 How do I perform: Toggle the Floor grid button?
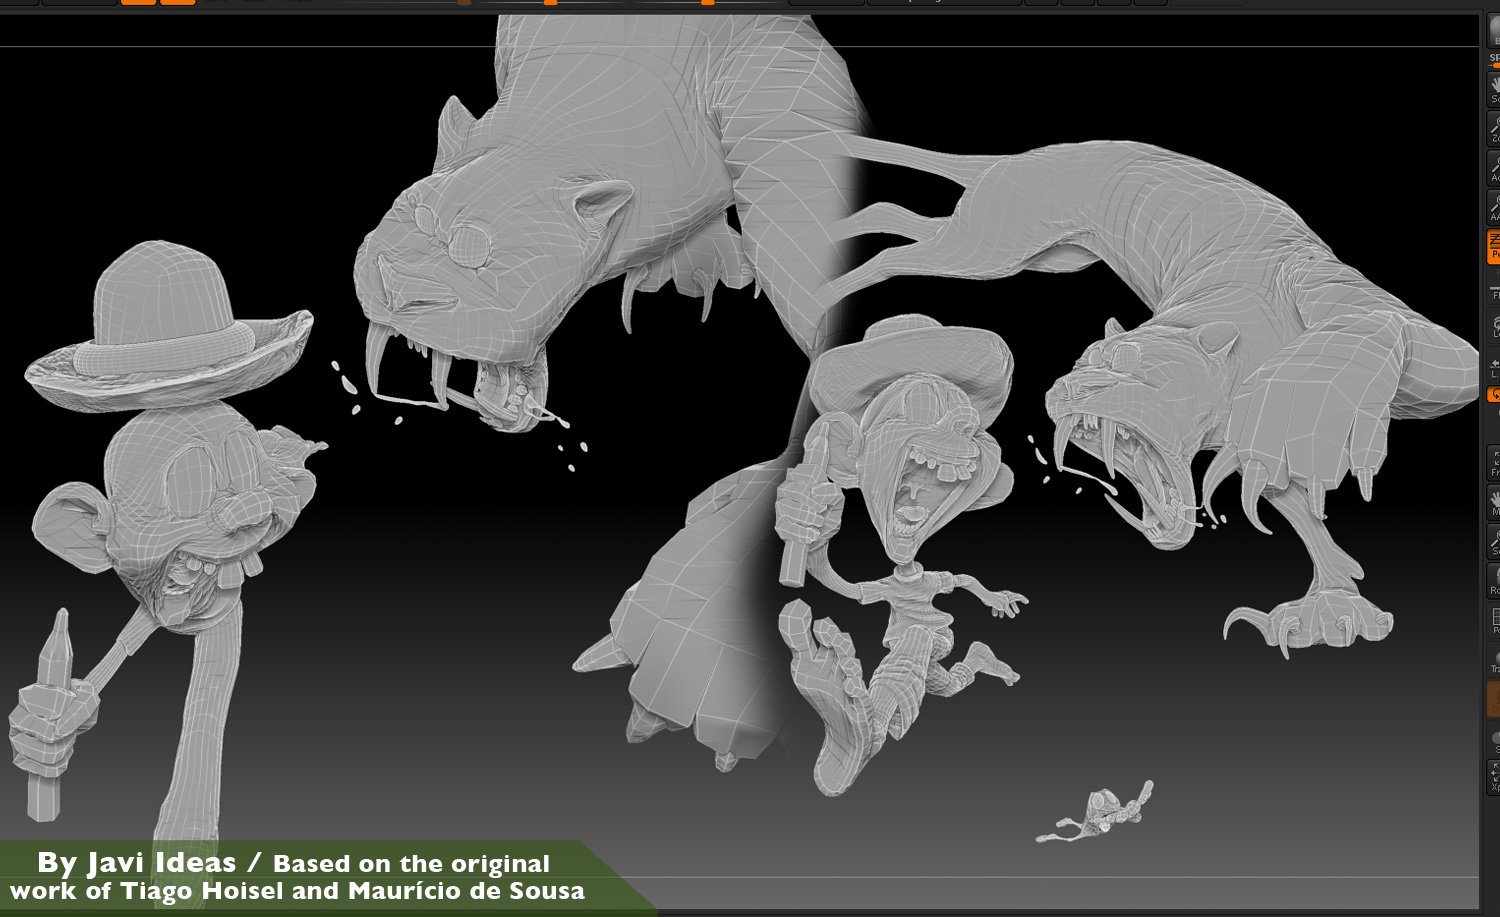point(1494,285)
